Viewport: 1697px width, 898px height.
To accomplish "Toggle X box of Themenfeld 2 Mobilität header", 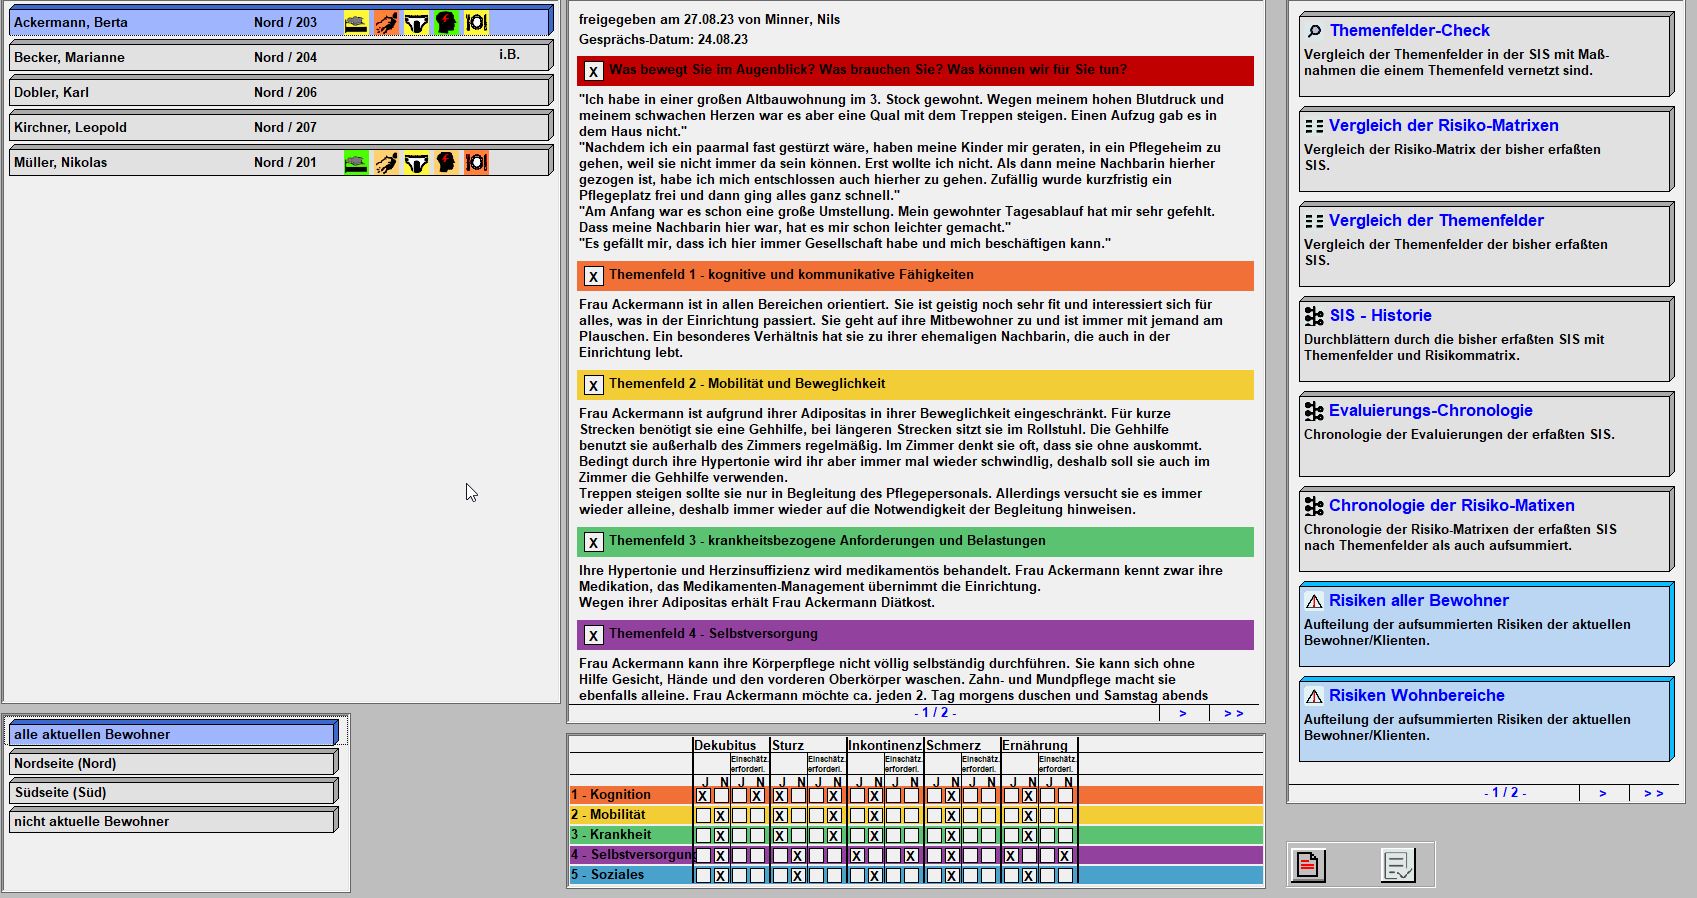I will (x=594, y=385).
